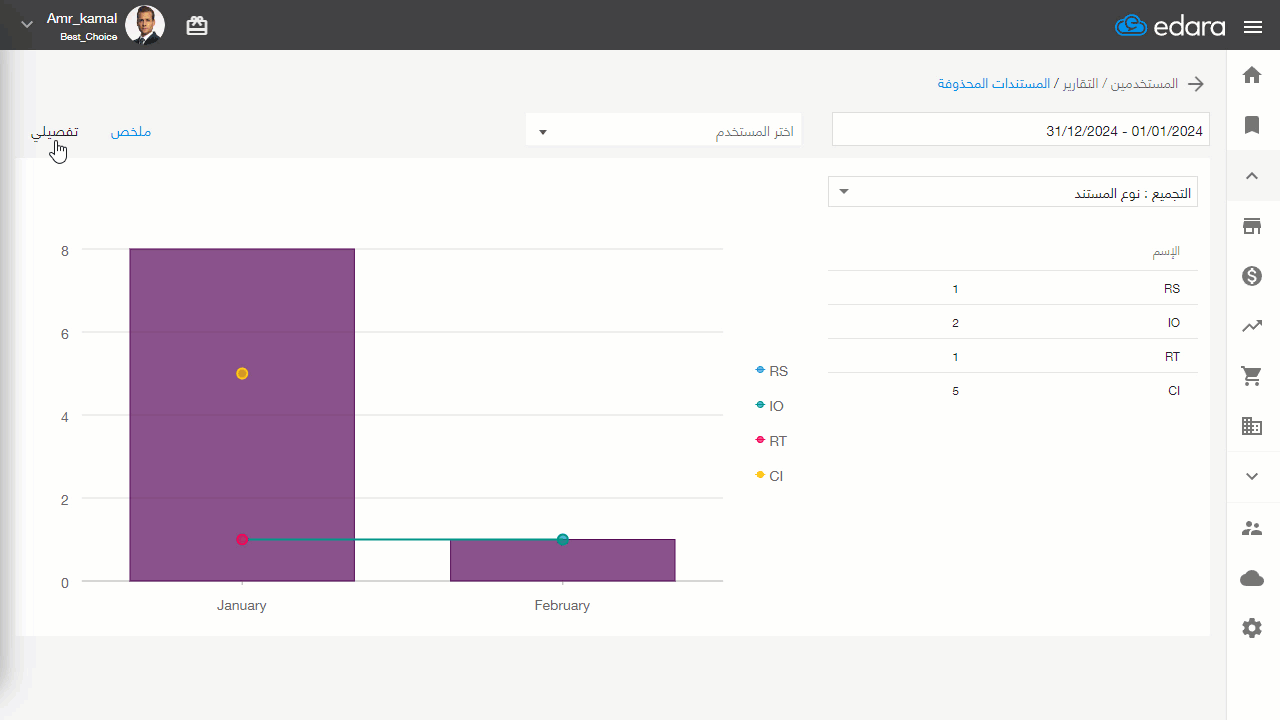Click the yellow CI data point
Image resolution: width=1280 pixels, height=720 pixels.
(242, 373)
